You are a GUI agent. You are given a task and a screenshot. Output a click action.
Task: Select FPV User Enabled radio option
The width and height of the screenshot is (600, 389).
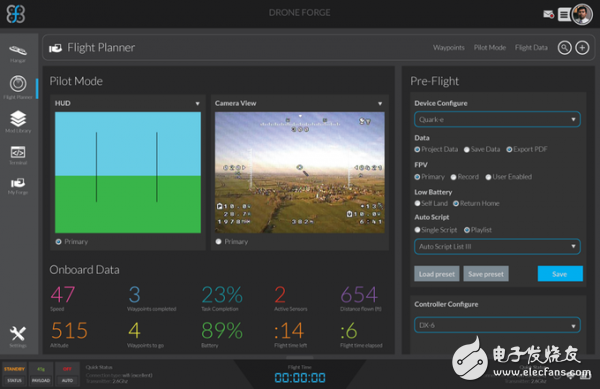(x=488, y=177)
